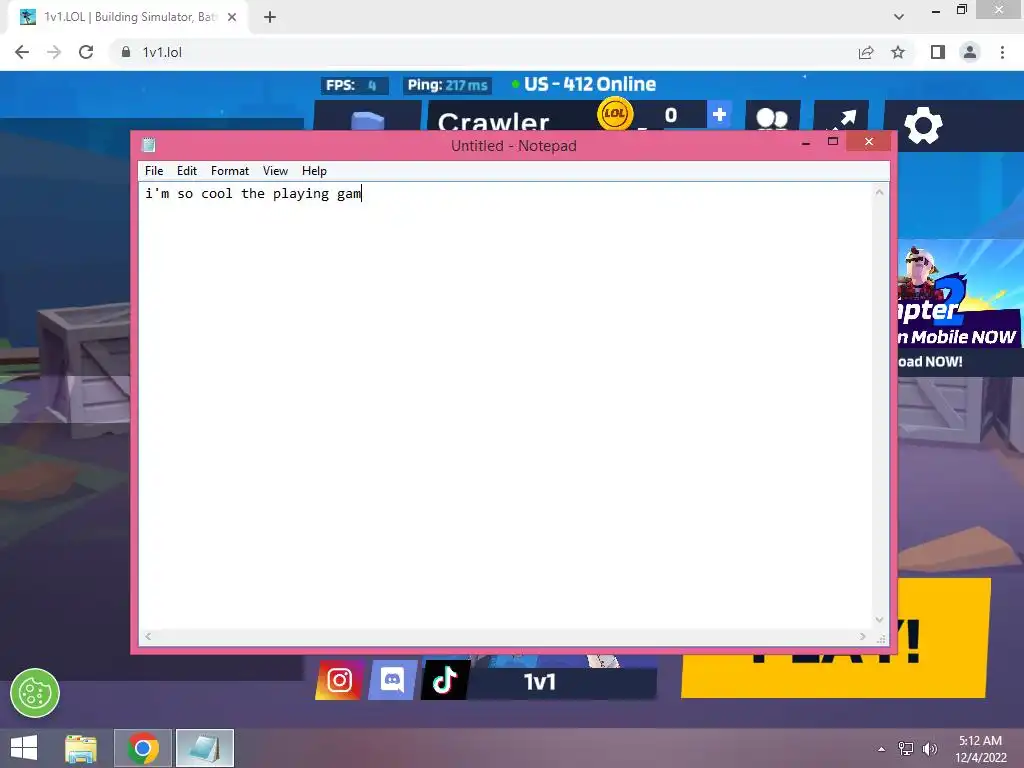Click the fullscreen arrows icon in game

click(x=841, y=116)
